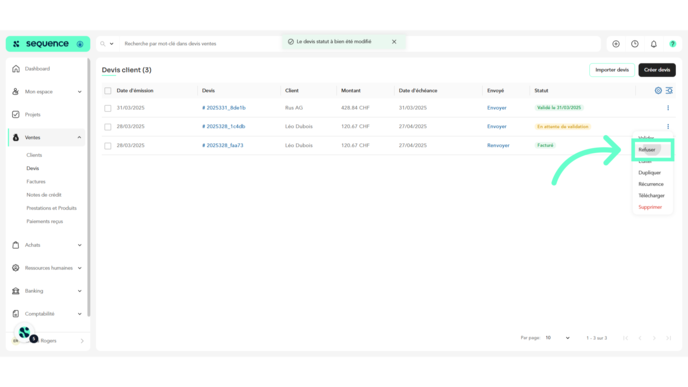Tick the checkbox for quote 2025331_8de1b
The height and width of the screenshot is (387, 688).
tap(108, 108)
